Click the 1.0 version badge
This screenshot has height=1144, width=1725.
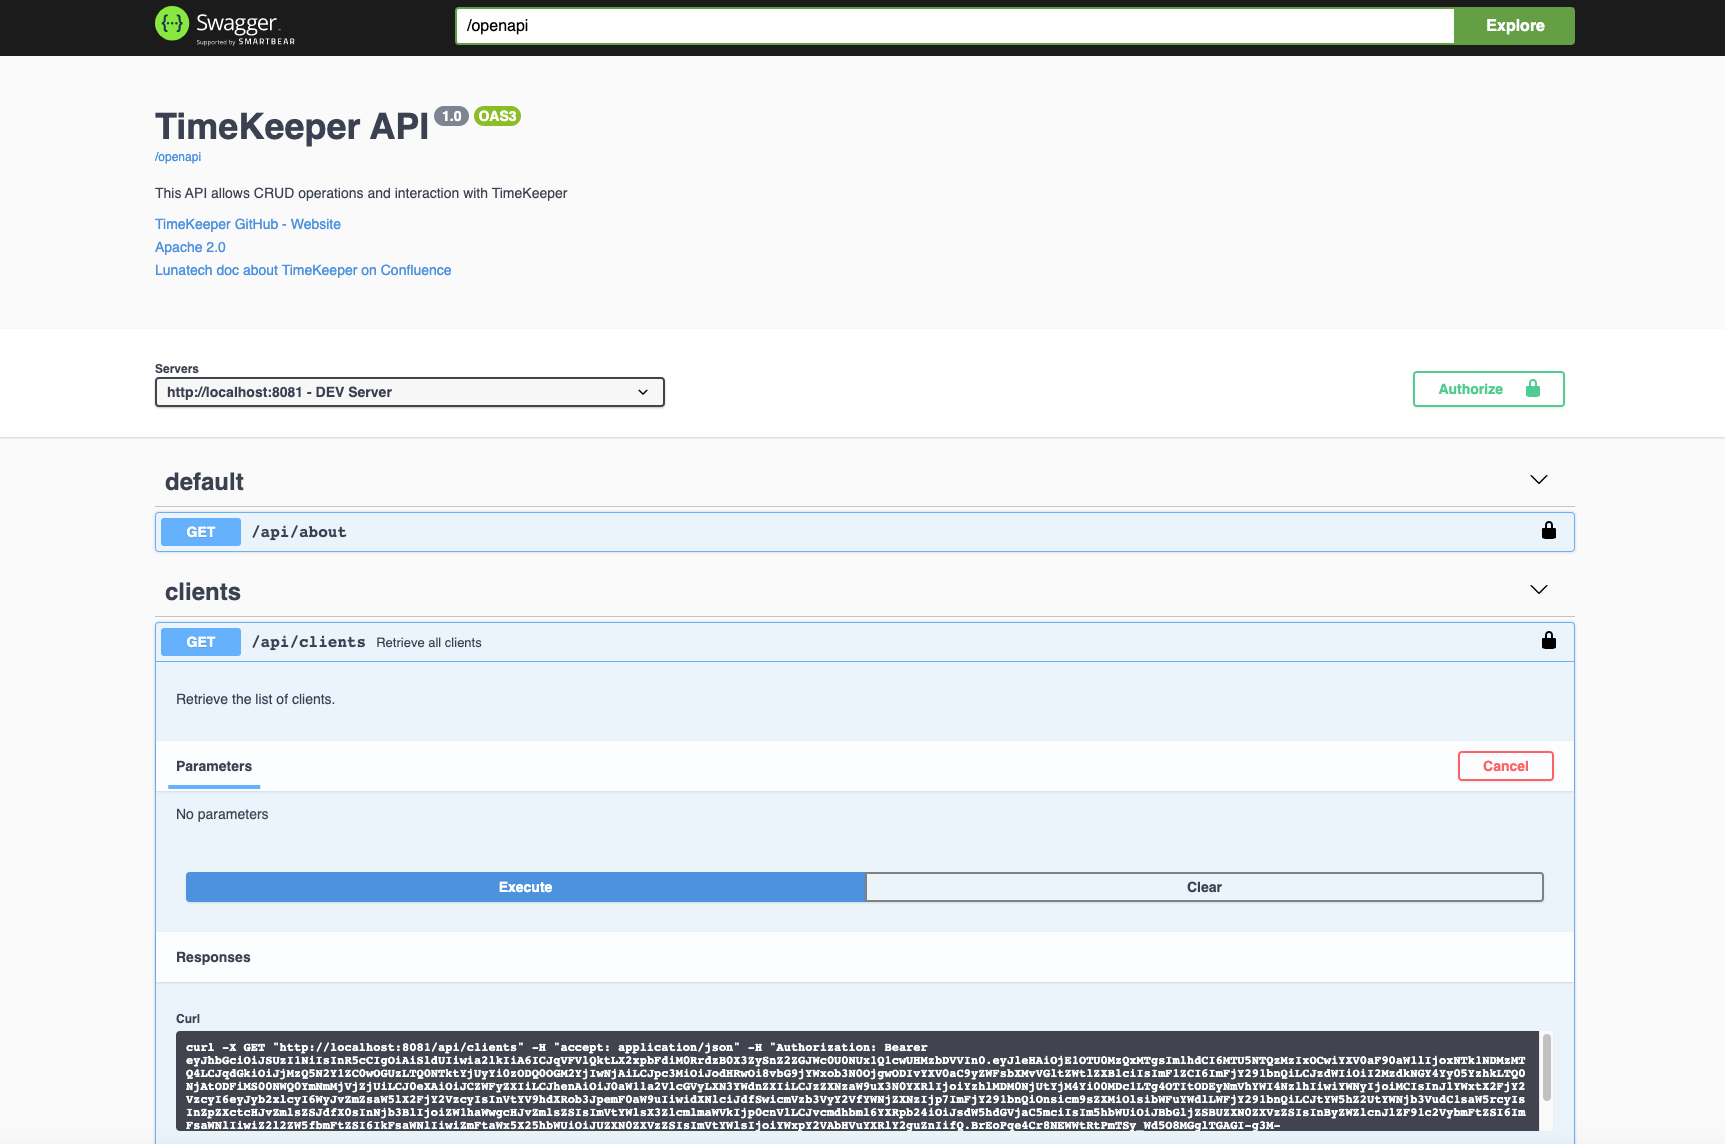(x=452, y=116)
